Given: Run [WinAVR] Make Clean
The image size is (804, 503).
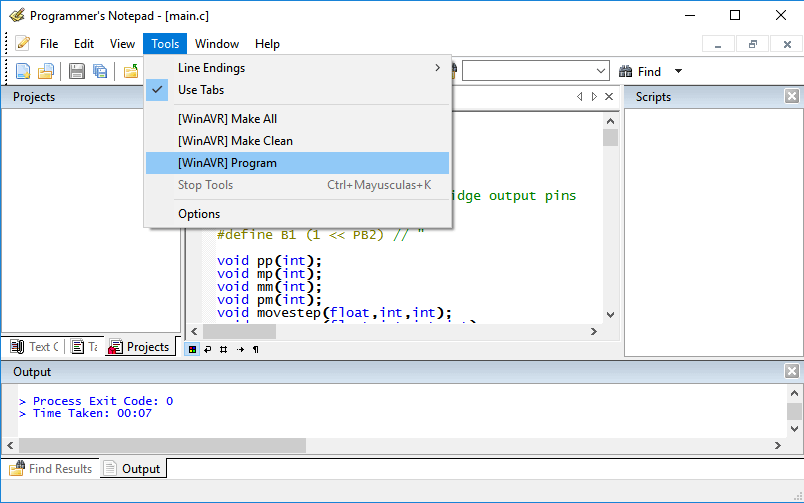Looking at the screenshot, I should point(297,141).
